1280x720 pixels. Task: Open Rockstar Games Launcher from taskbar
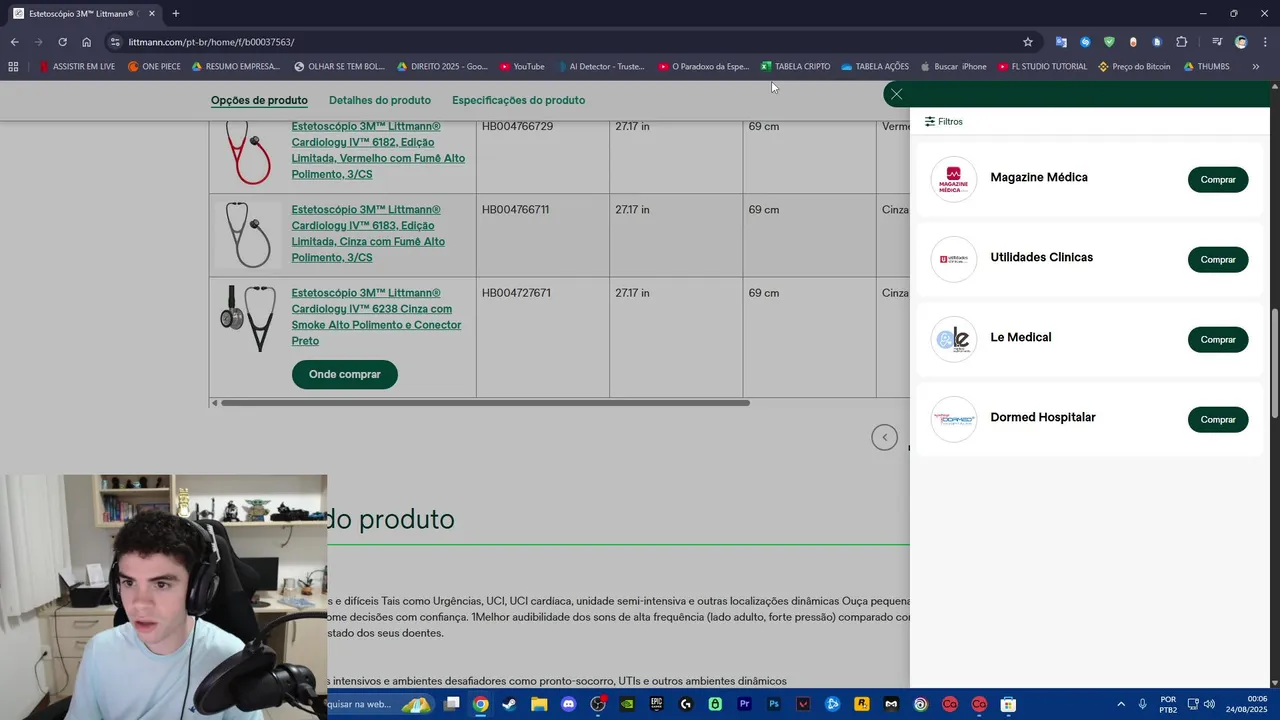862,704
